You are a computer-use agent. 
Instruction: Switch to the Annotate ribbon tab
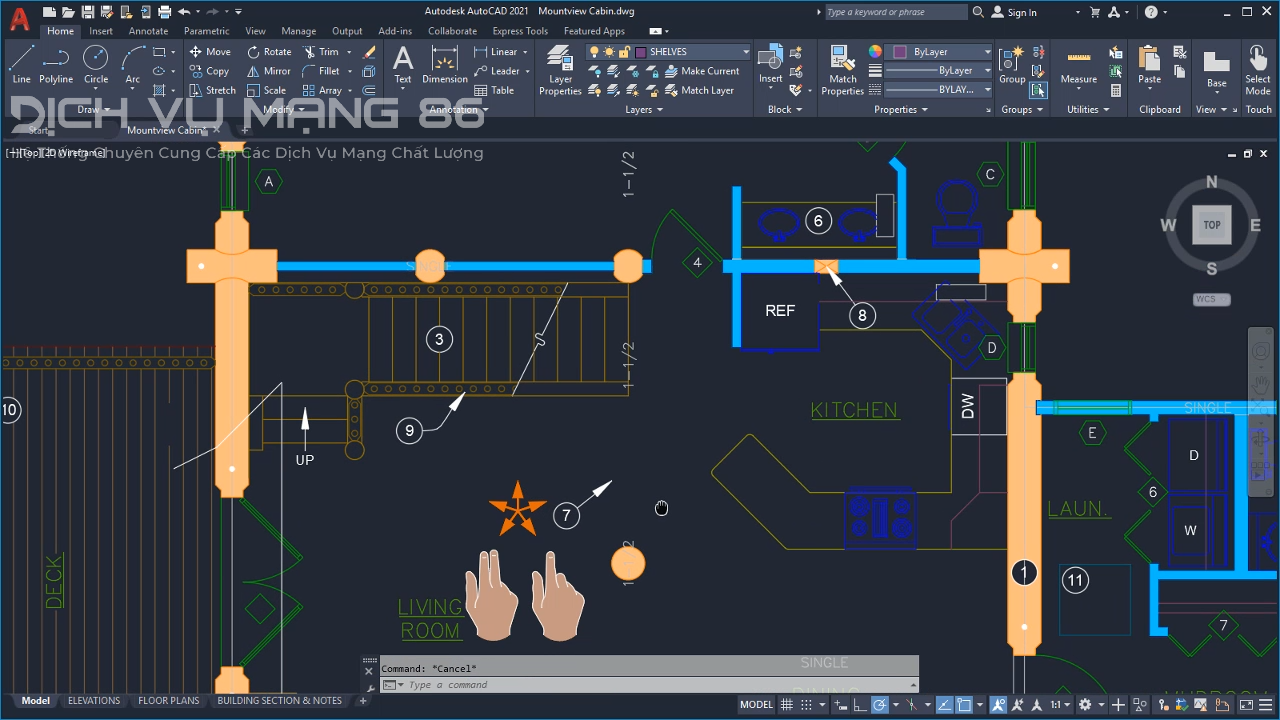(x=148, y=31)
